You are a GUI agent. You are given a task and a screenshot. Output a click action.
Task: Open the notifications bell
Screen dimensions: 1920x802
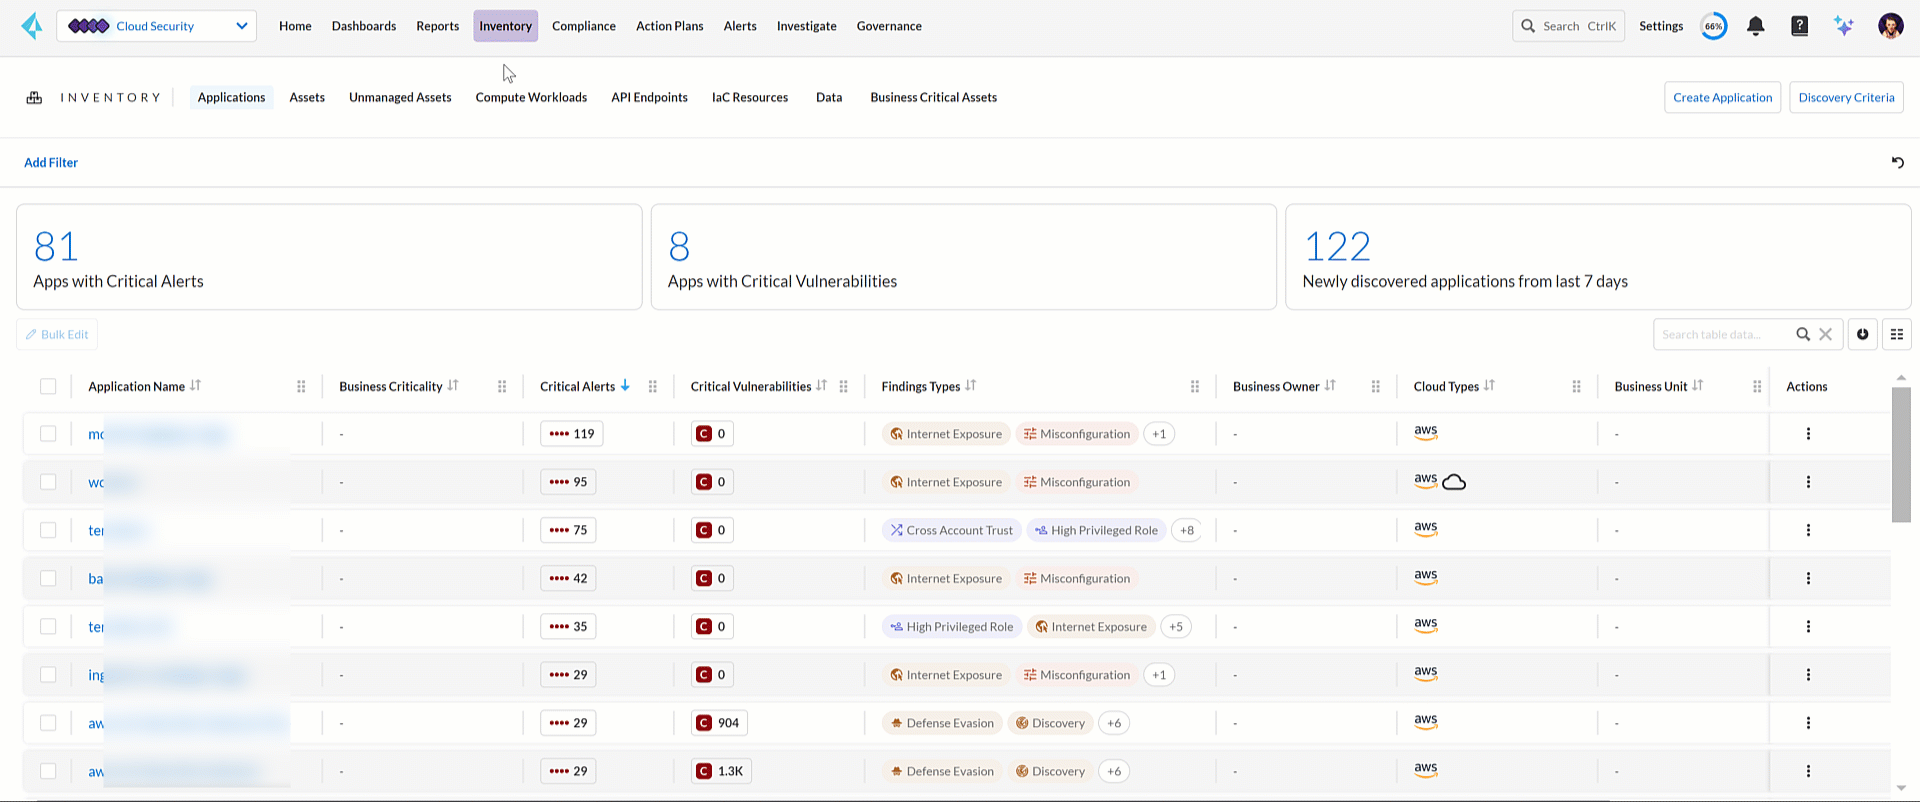coord(1755,26)
